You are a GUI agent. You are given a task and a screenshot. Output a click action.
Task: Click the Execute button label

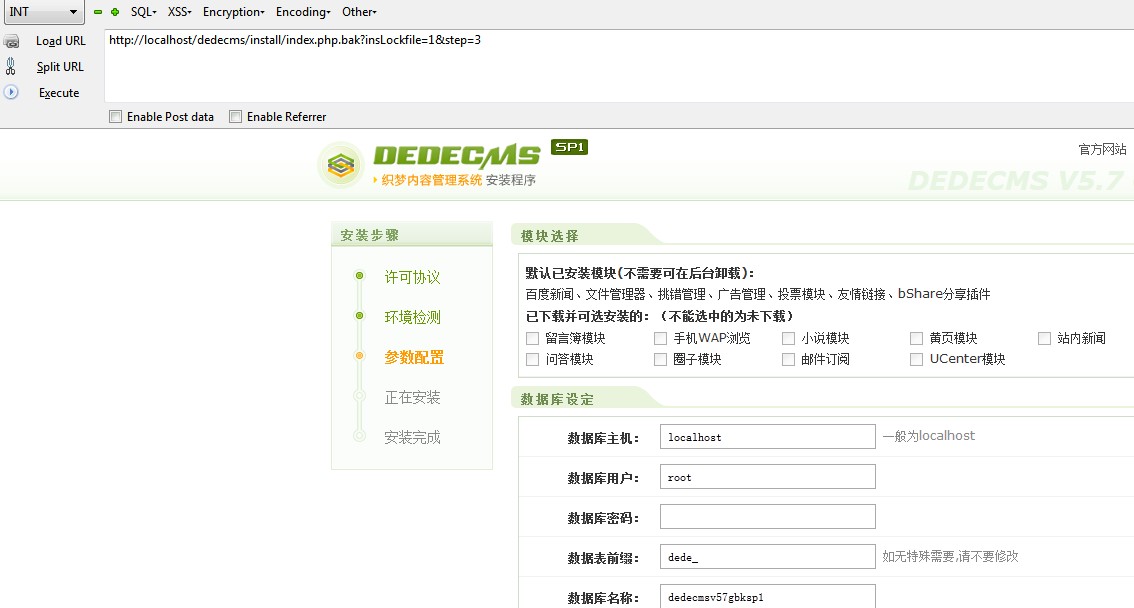click(x=59, y=93)
